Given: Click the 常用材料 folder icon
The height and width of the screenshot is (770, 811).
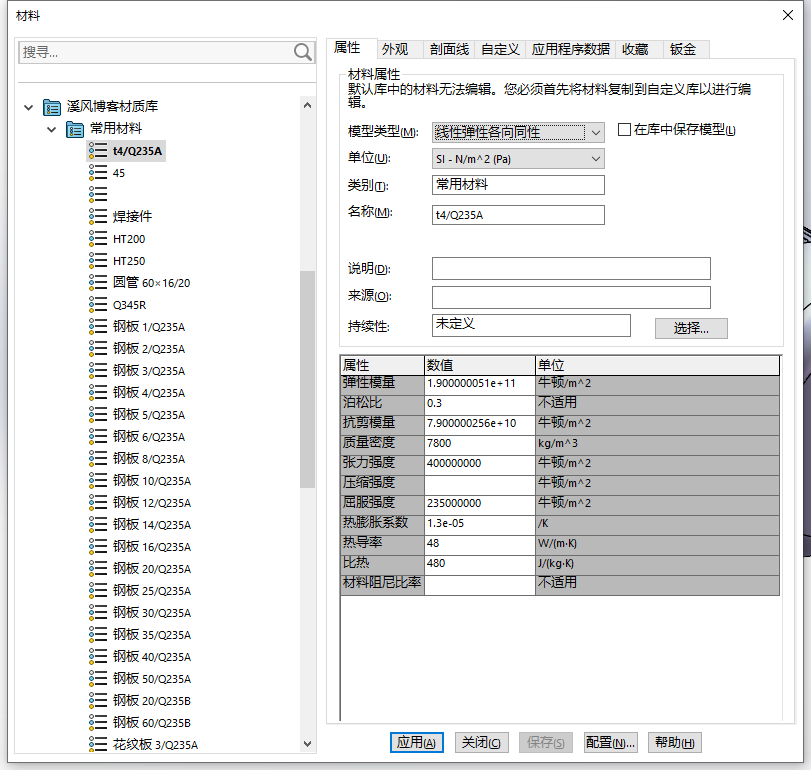Looking at the screenshot, I should coord(75,130).
